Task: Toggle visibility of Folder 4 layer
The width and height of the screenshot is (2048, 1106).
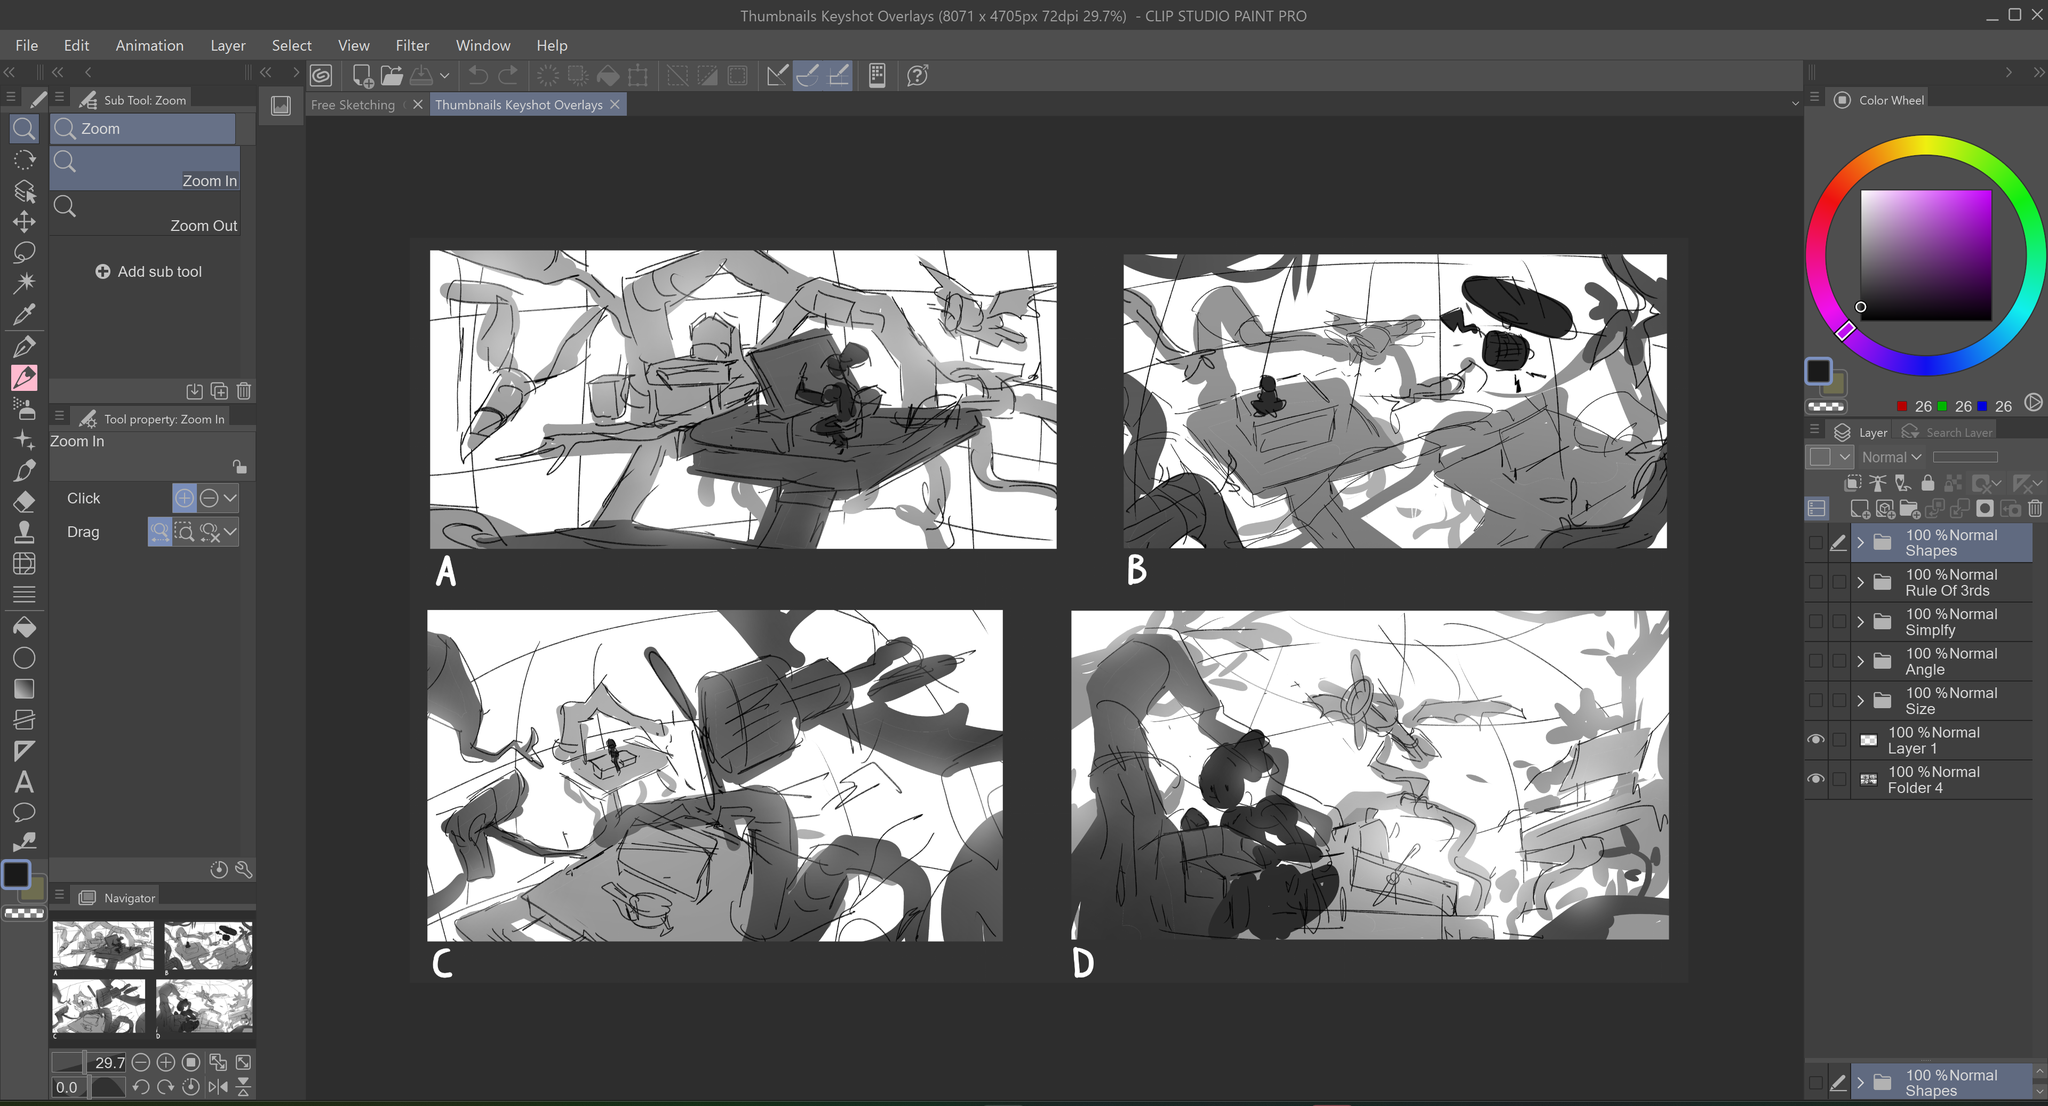Action: click(1816, 779)
